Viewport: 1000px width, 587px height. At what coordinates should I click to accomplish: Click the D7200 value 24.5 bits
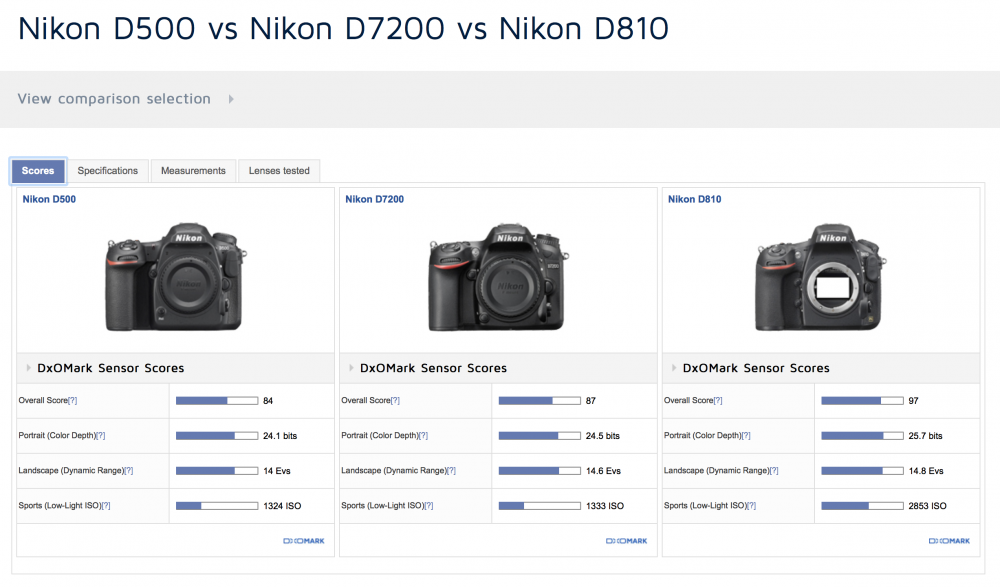coord(603,436)
